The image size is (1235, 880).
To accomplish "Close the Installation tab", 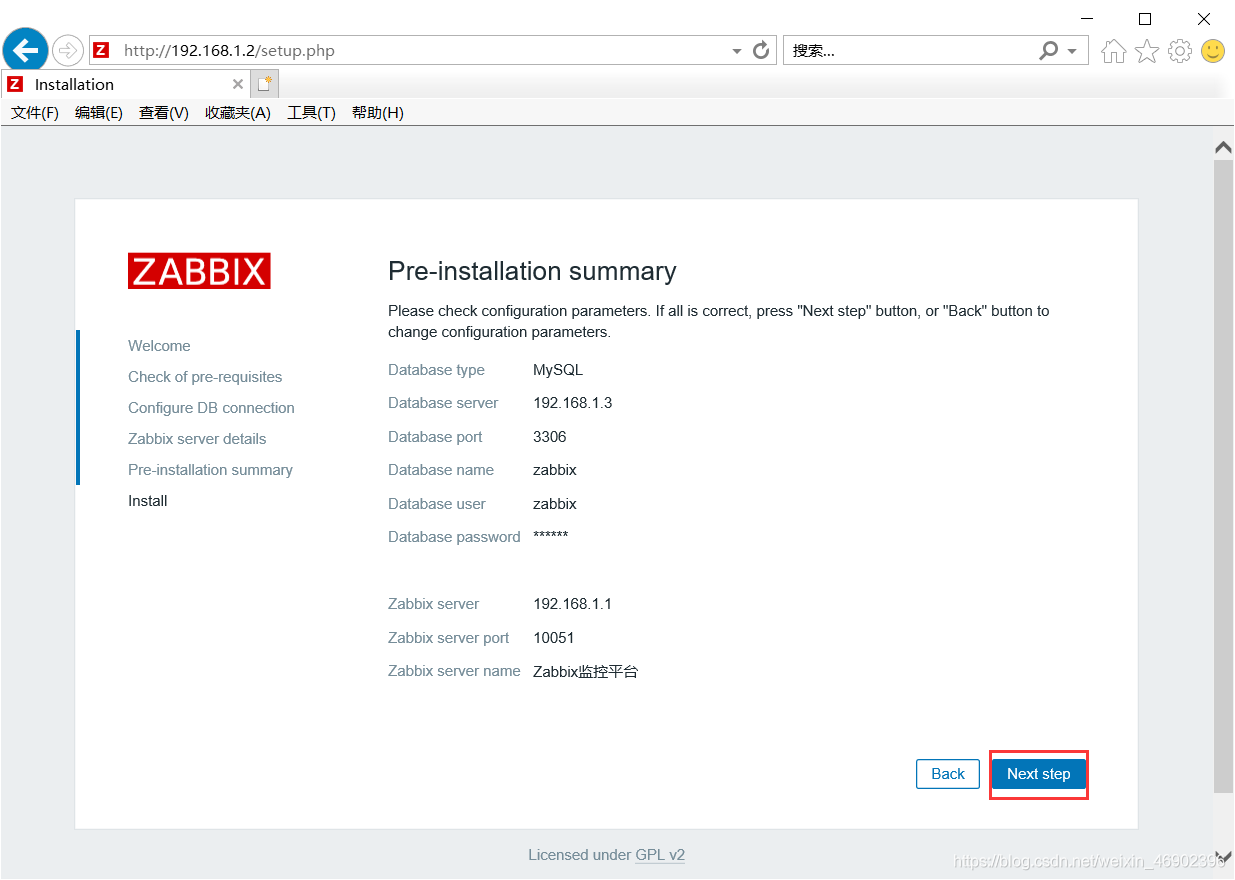I will (238, 84).
